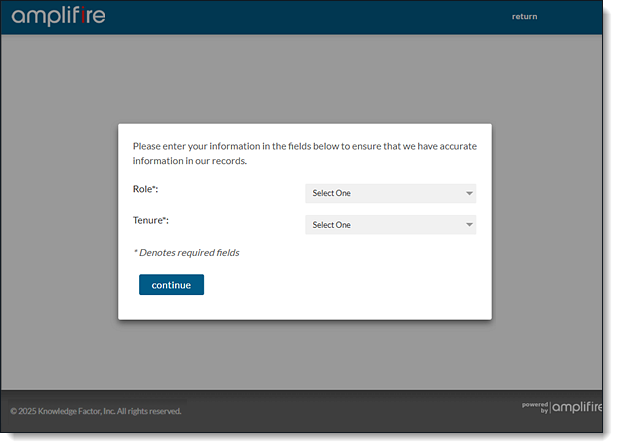
Task: Open the Tenure dropdown
Action: 390,225
